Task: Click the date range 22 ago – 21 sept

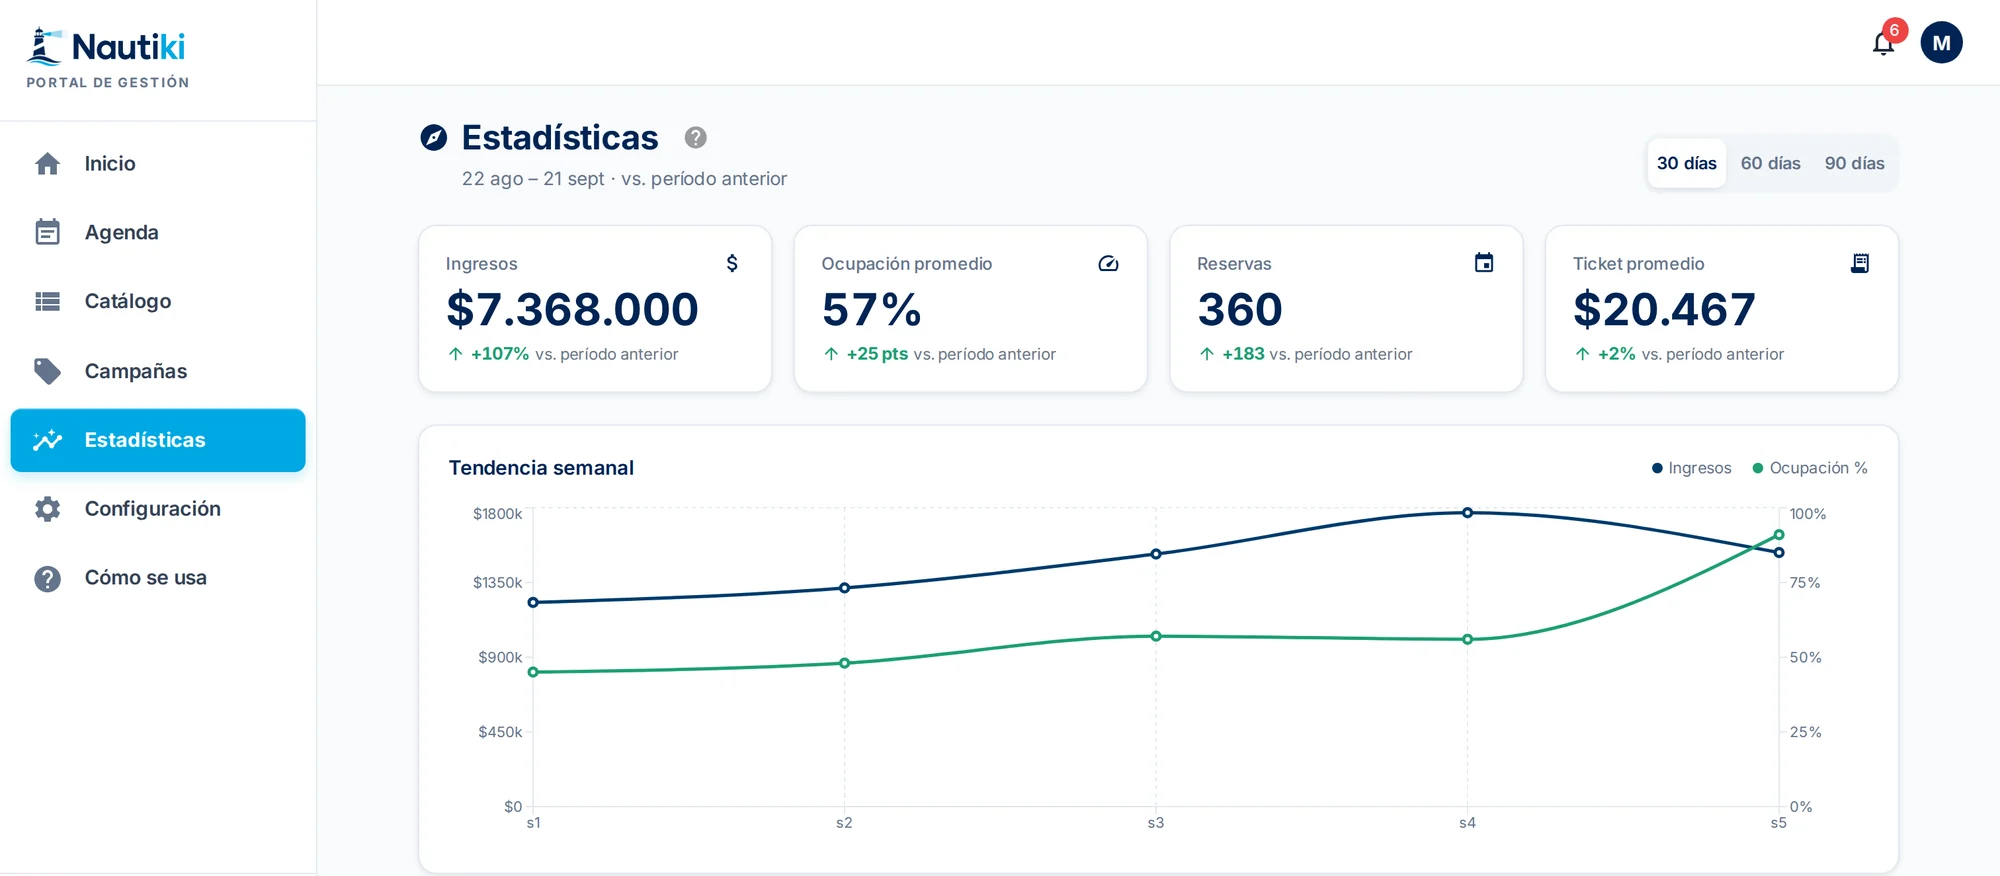Action: [533, 179]
